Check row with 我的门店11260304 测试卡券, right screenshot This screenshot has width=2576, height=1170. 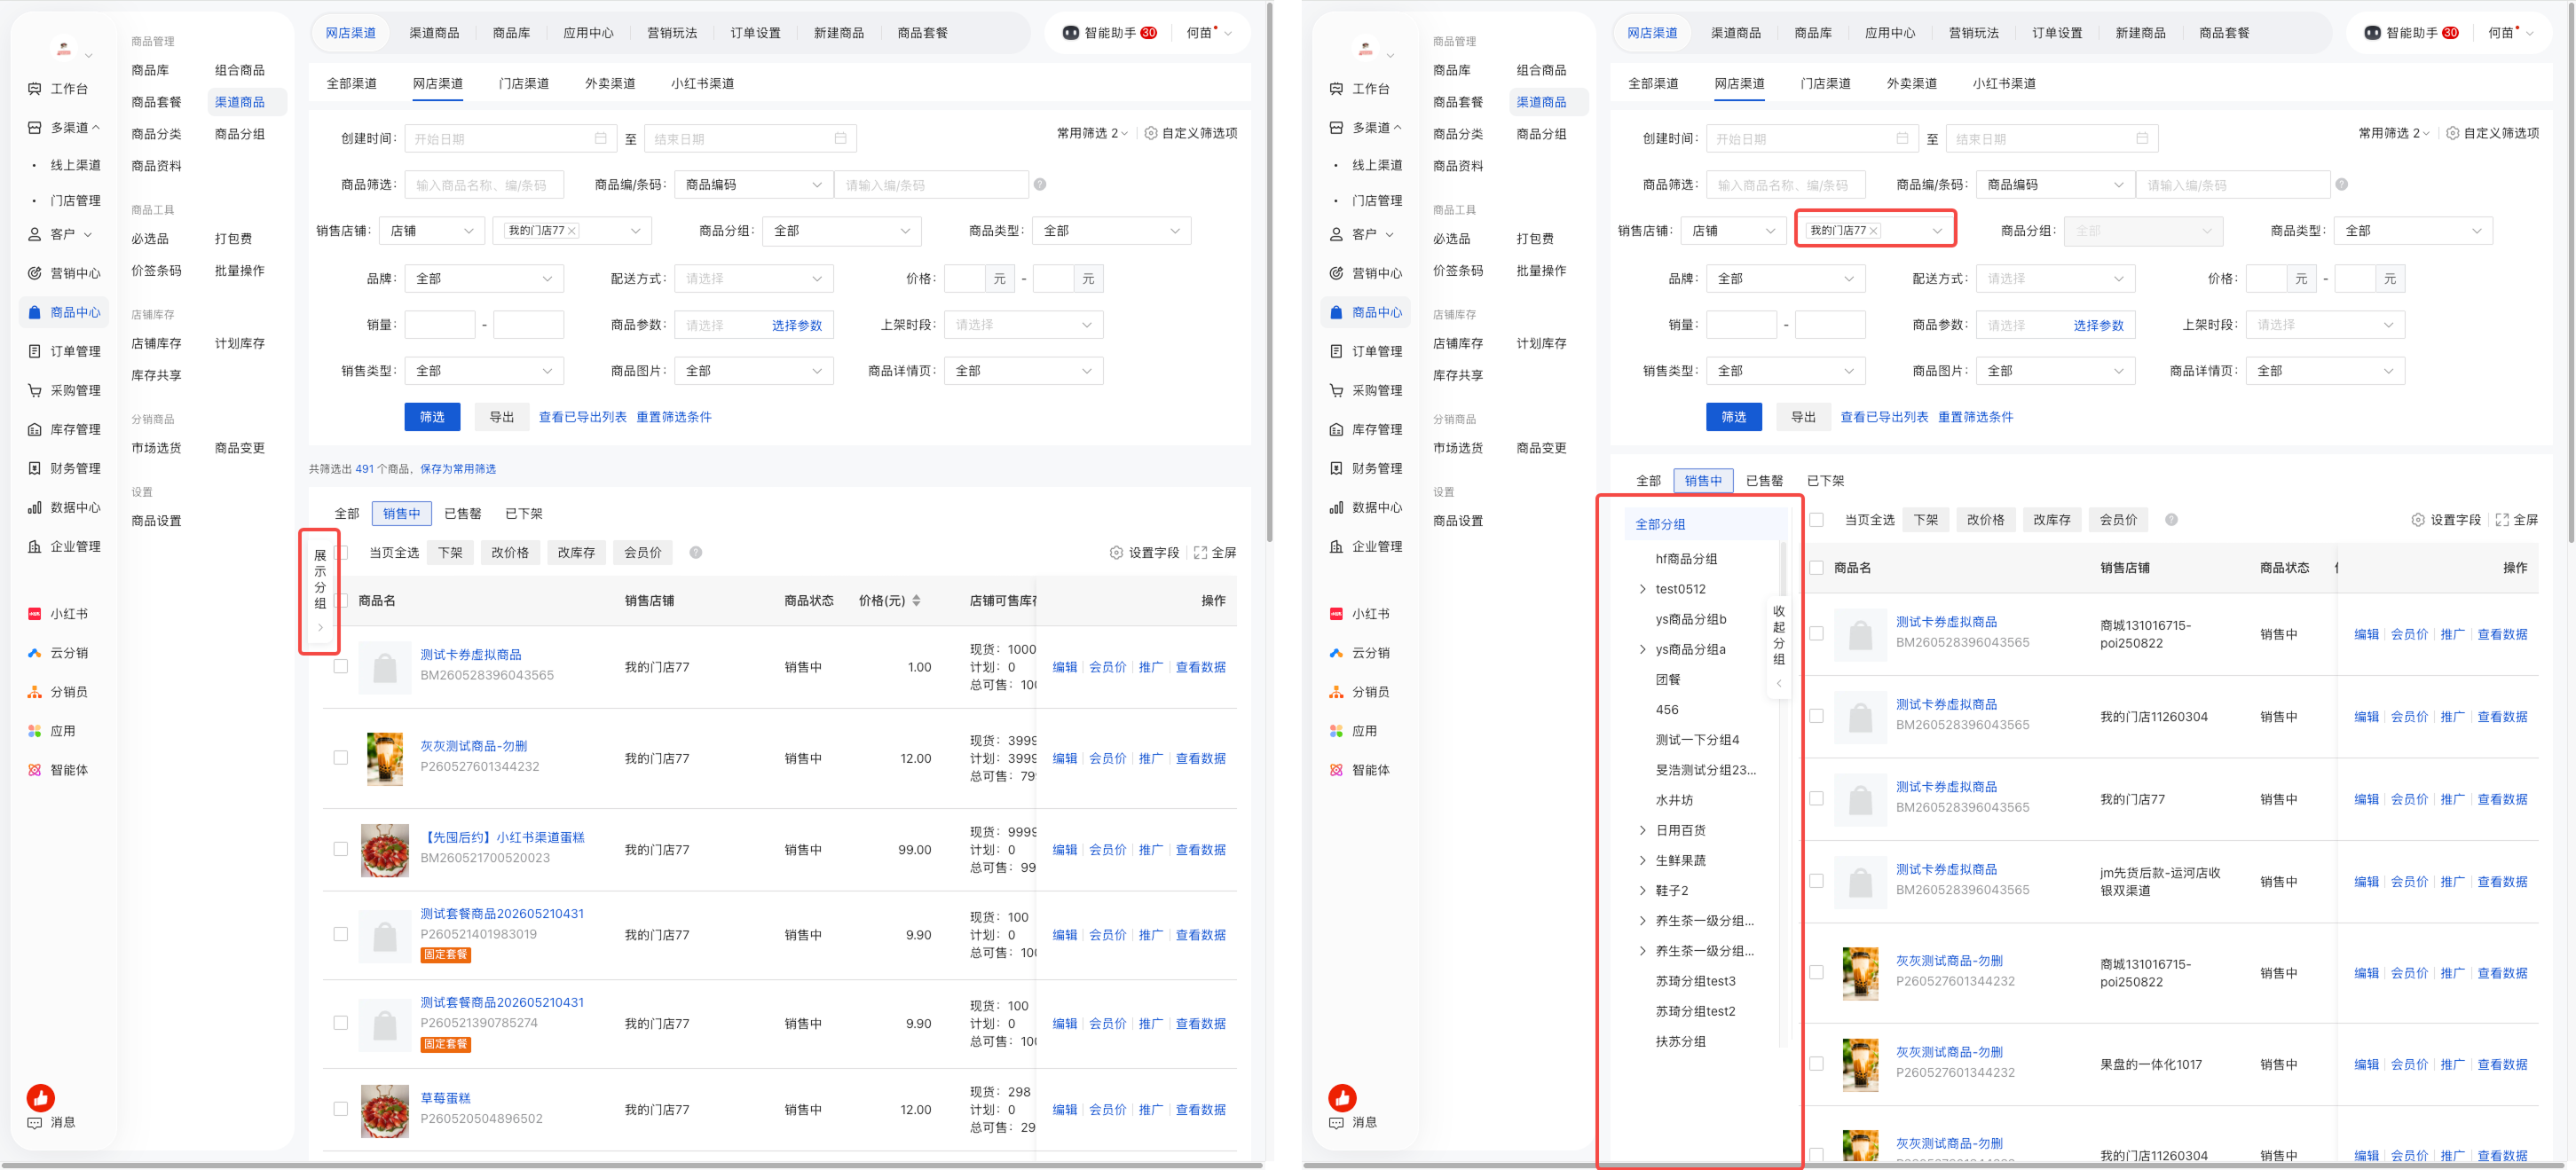click(x=1817, y=716)
